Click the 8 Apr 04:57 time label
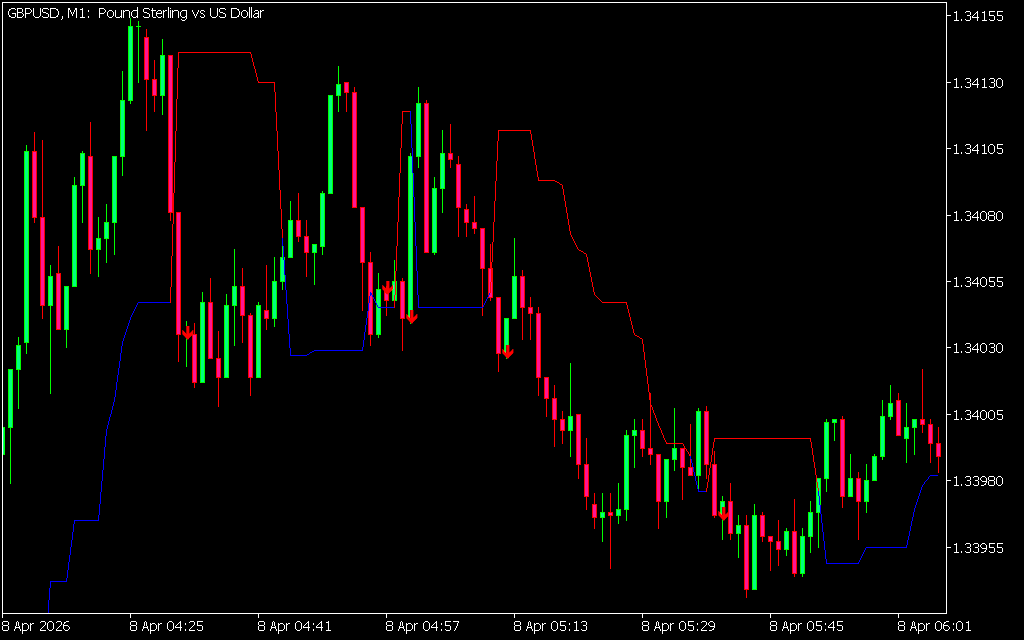The image size is (1024, 640). [x=423, y=628]
